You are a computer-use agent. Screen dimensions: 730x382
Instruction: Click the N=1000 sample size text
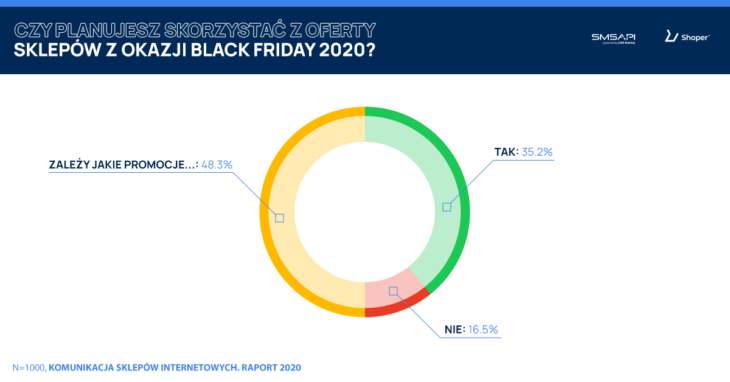(x=28, y=368)
